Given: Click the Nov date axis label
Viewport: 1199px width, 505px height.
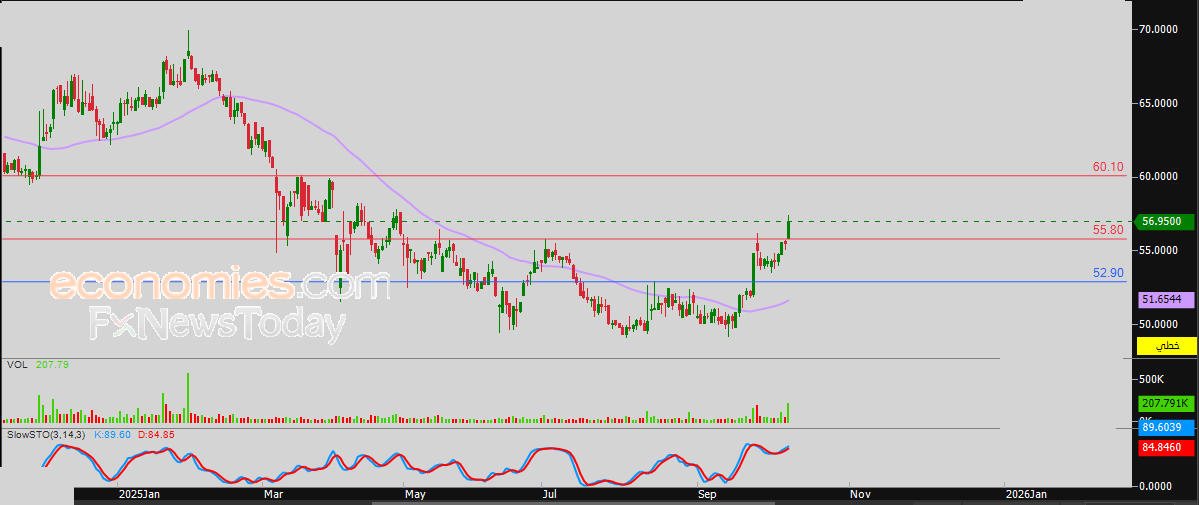Looking at the screenshot, I should (x=860, y=494).
